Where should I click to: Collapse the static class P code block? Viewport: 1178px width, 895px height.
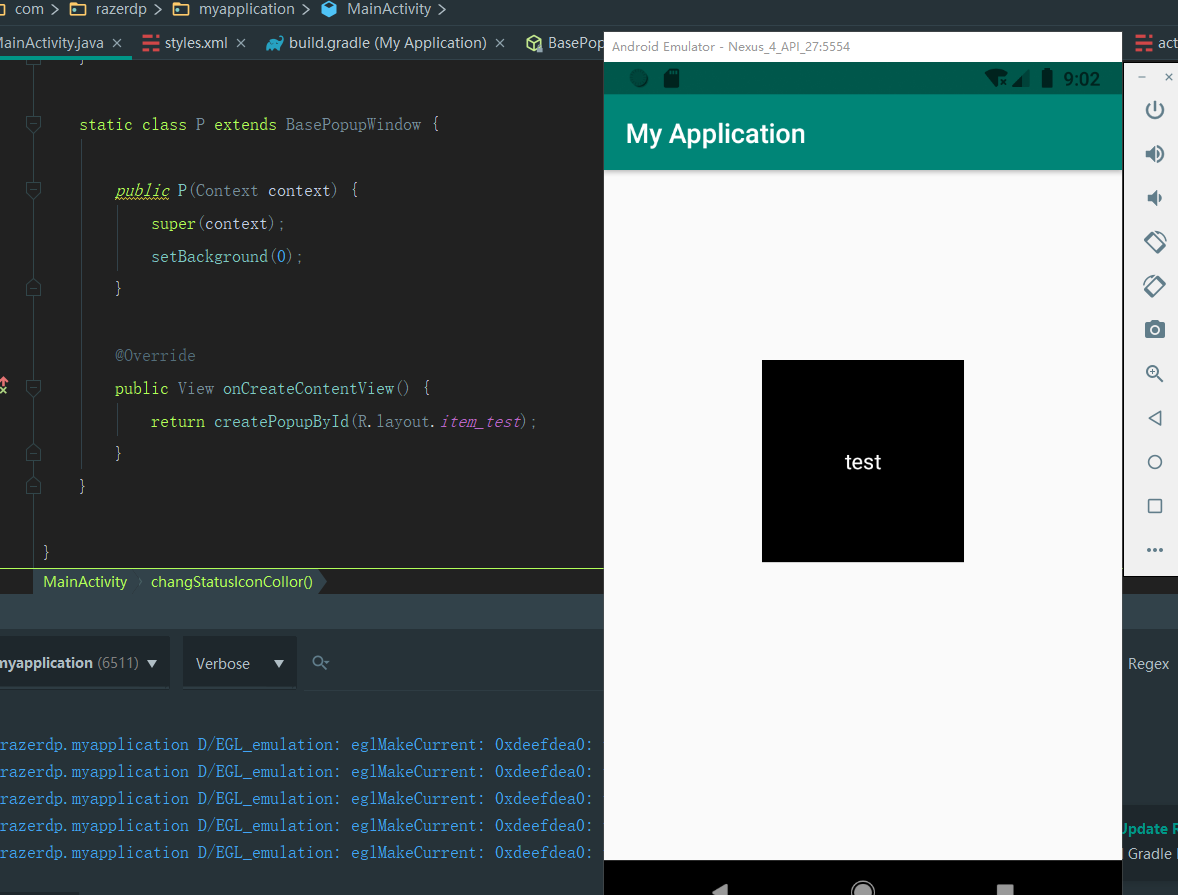coord(33,124)
